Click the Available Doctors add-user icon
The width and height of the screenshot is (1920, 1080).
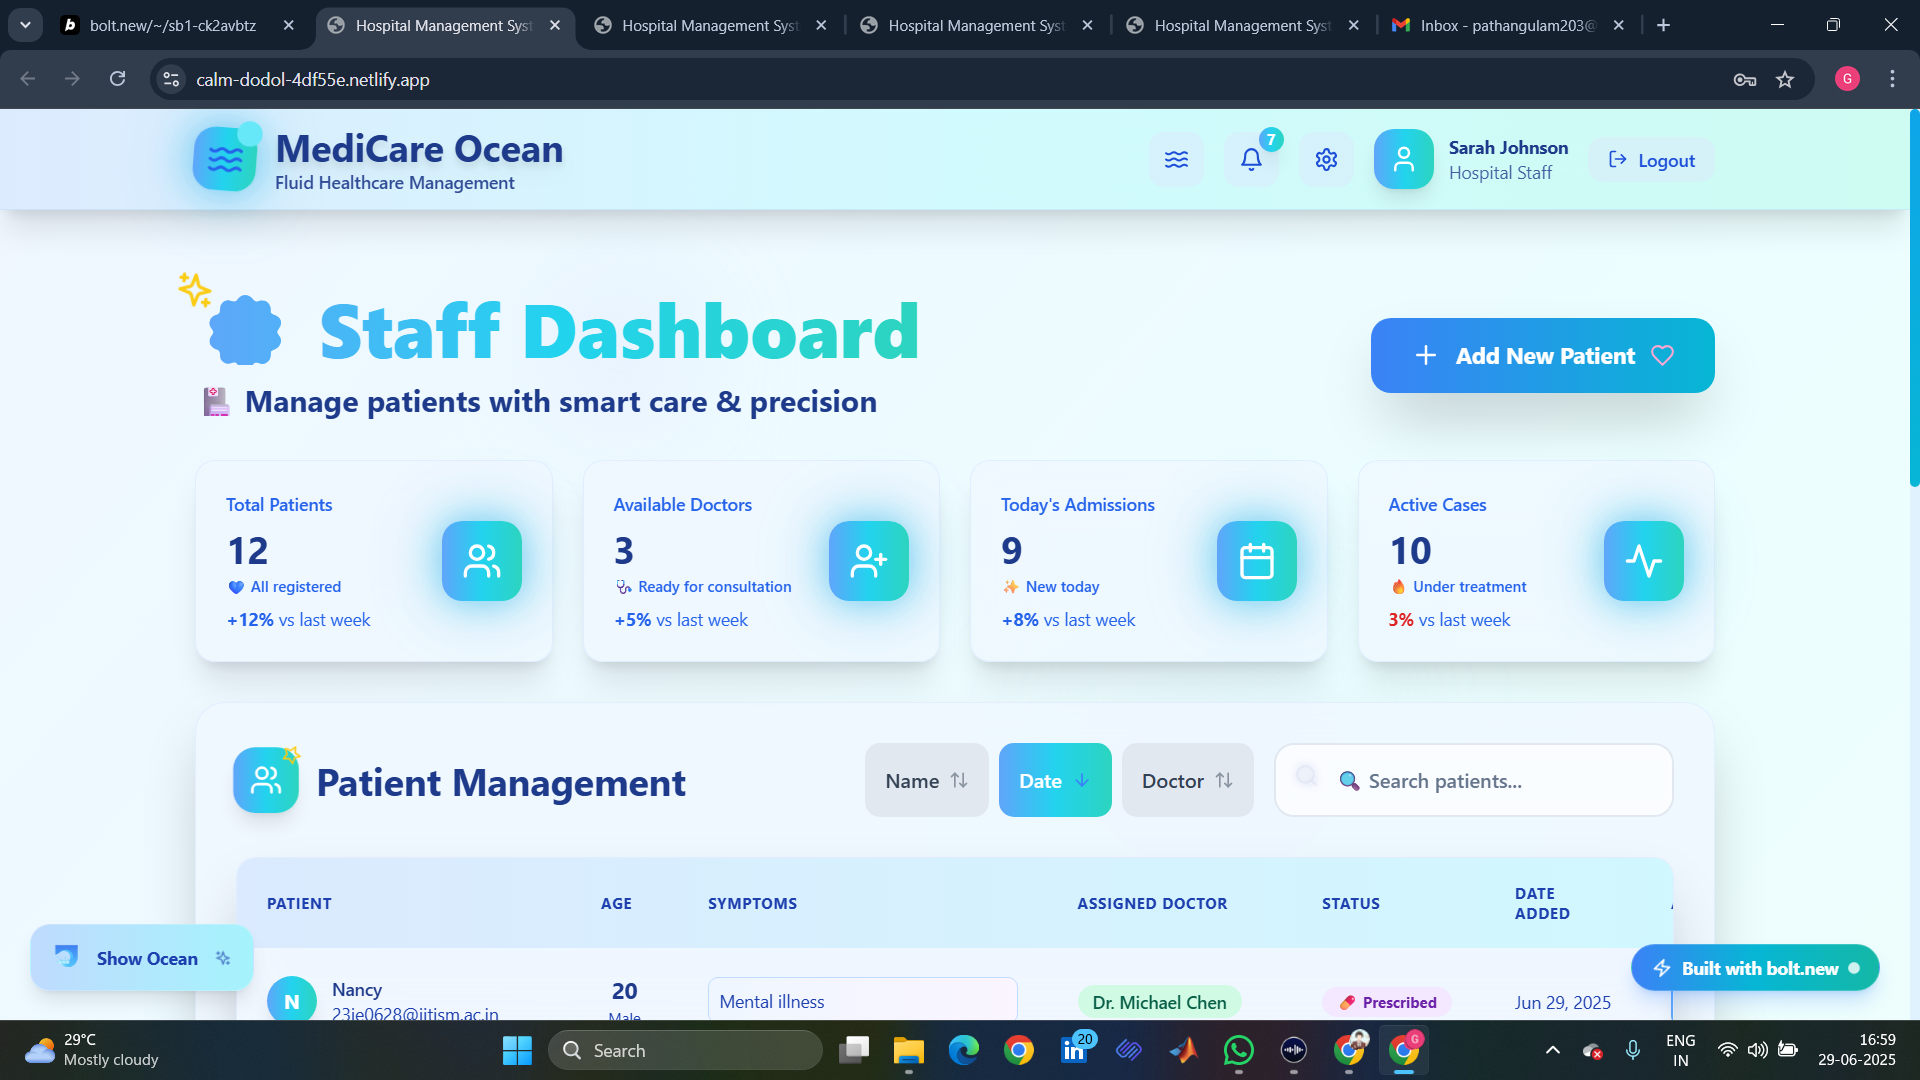pos(868,561)
